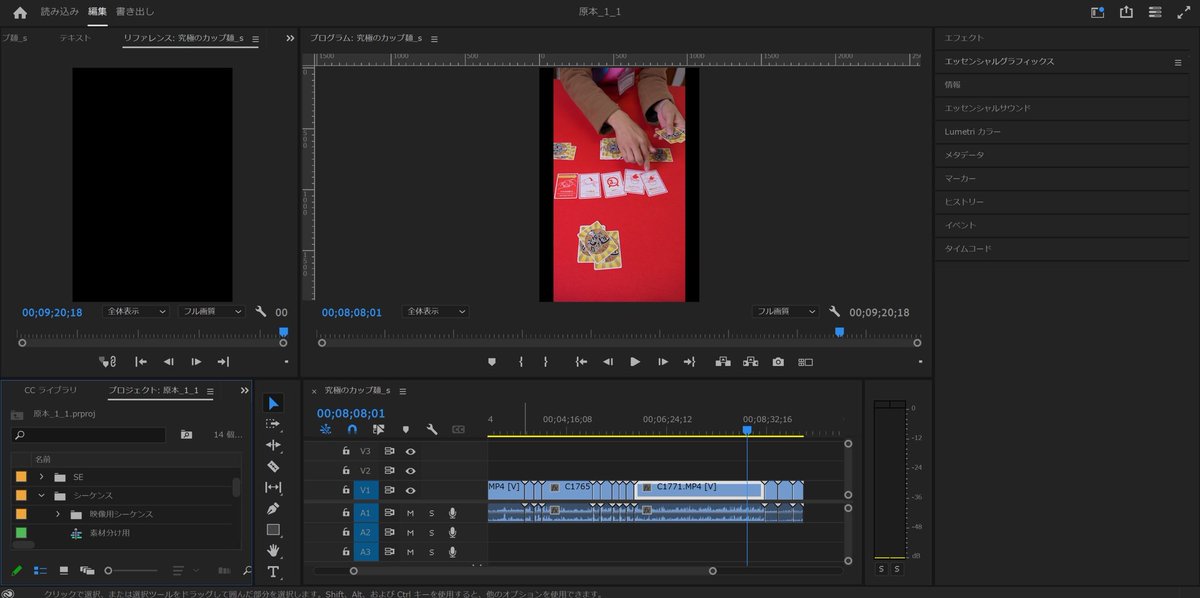Open Reference monitor 全体表示 dropdown
This screenshot has width=1200, height=598.
click(135, 312)
